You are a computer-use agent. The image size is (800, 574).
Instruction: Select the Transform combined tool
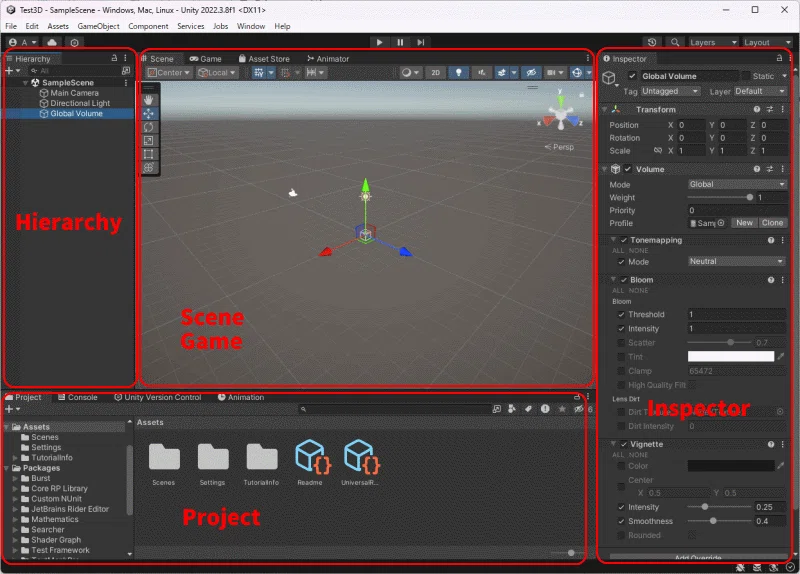(149, 167)
